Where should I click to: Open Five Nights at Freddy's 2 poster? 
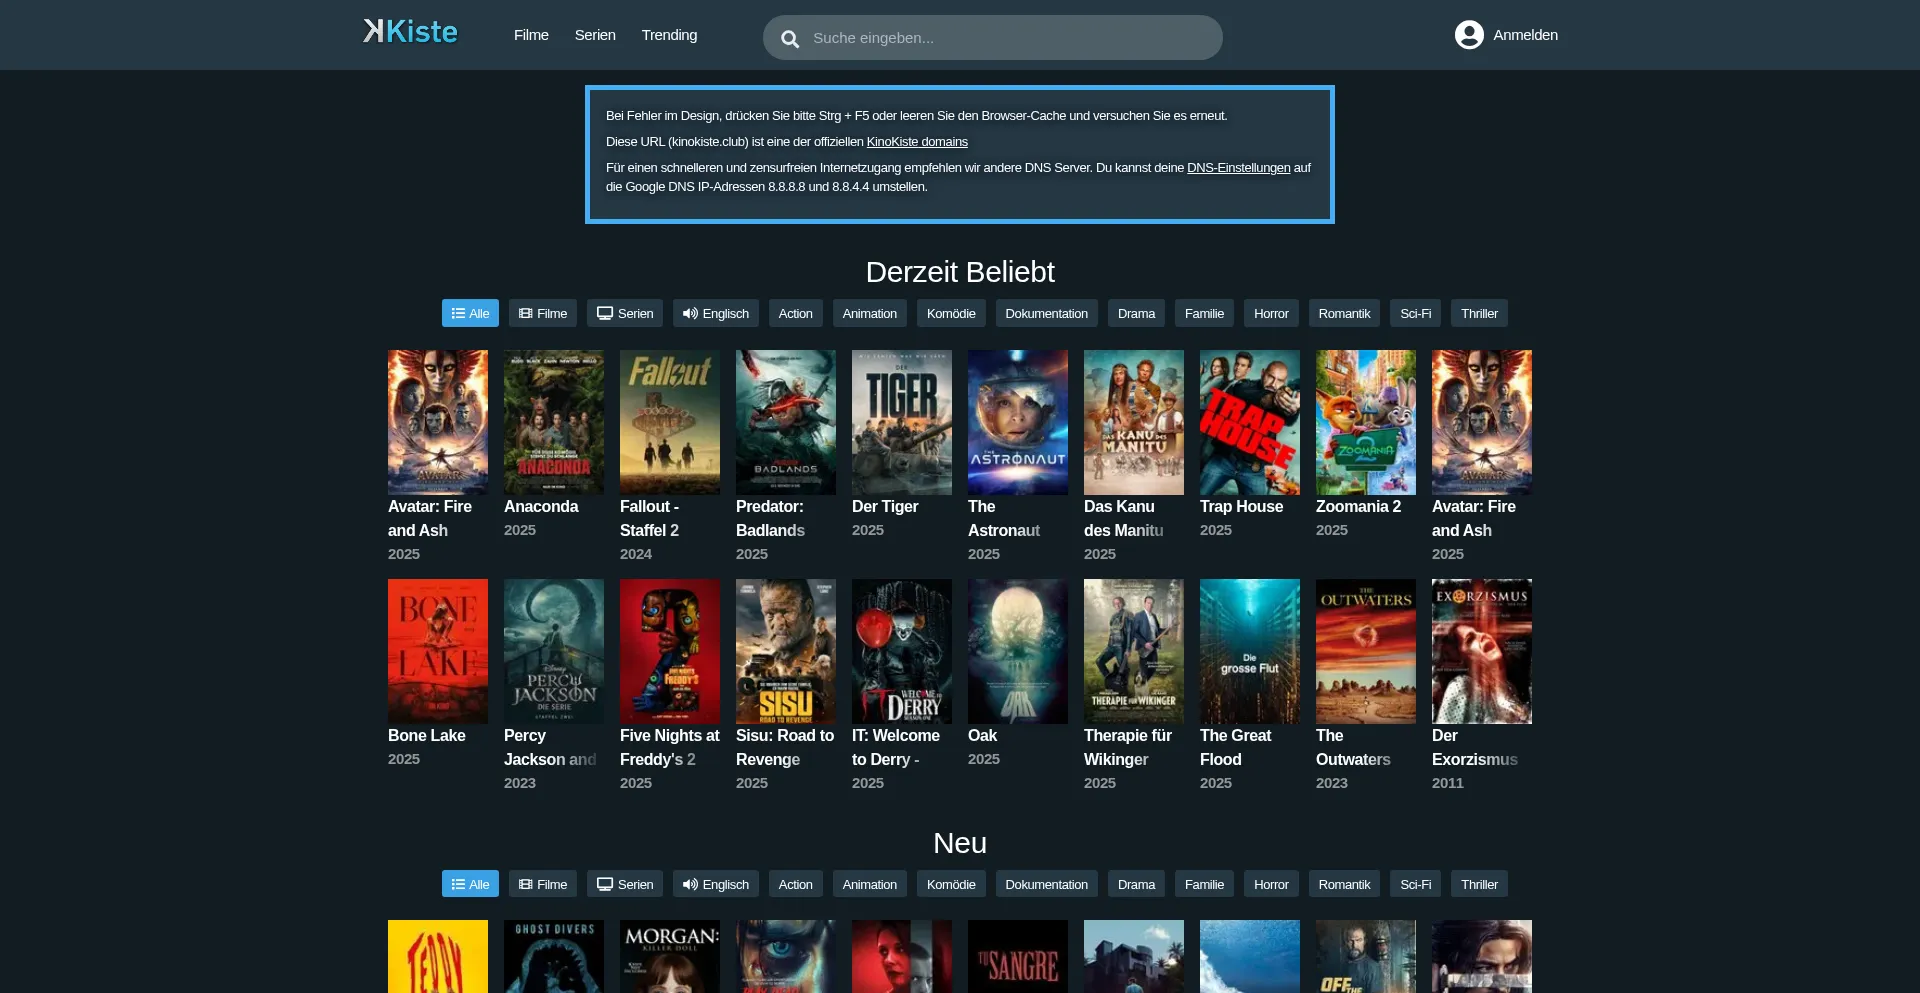point(670,651)
